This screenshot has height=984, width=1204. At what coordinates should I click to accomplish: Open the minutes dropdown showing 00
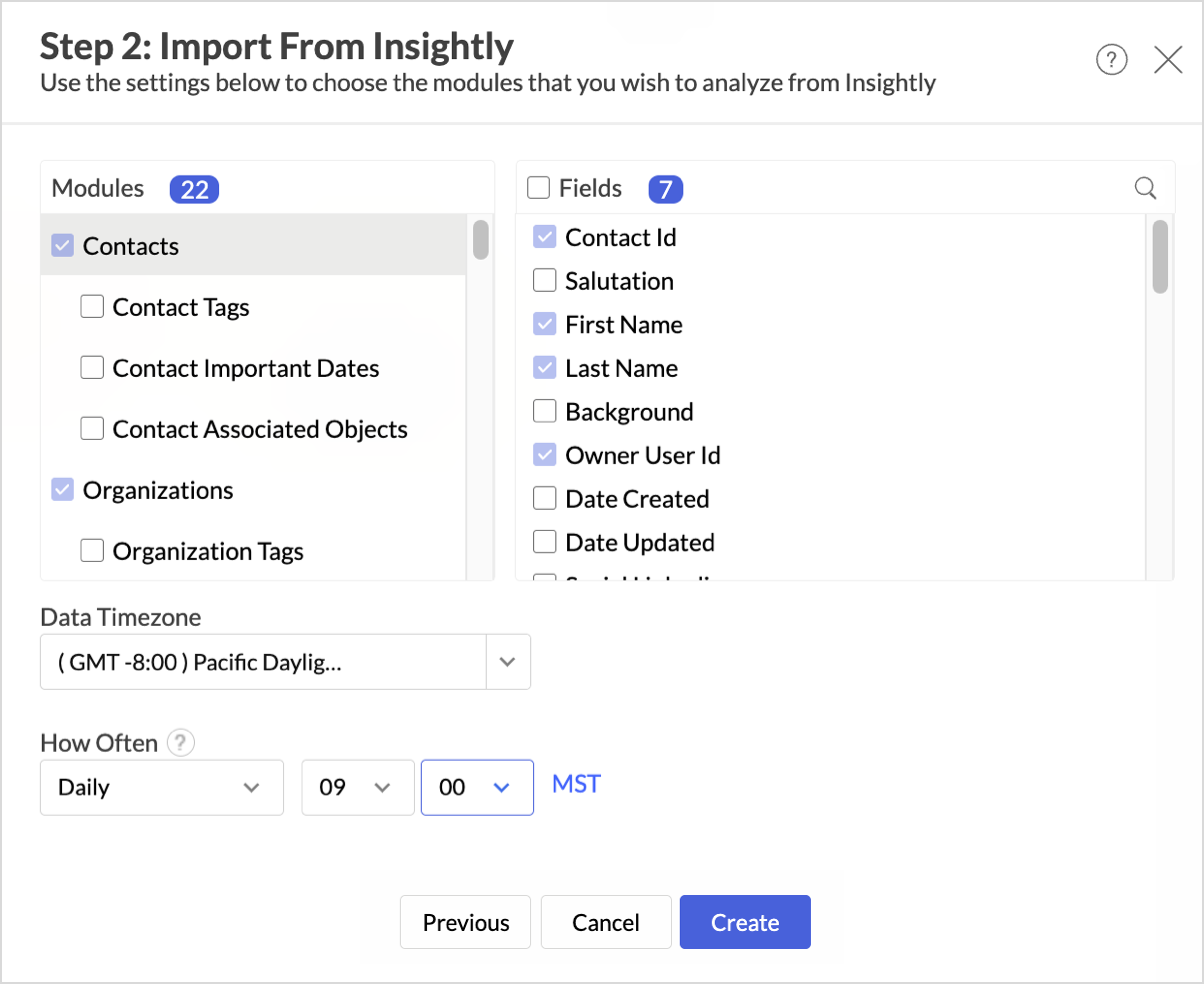click(x=477, y=787)
